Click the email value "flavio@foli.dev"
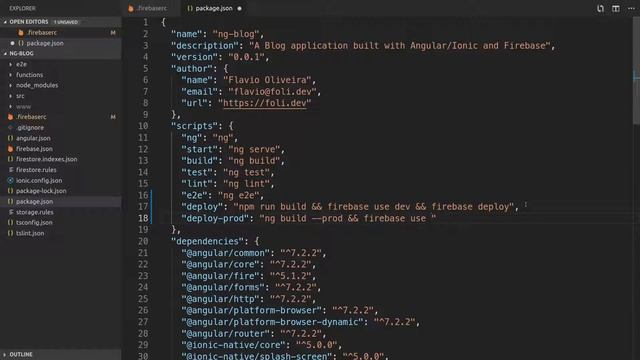640x360 pixels. [272, 92]
